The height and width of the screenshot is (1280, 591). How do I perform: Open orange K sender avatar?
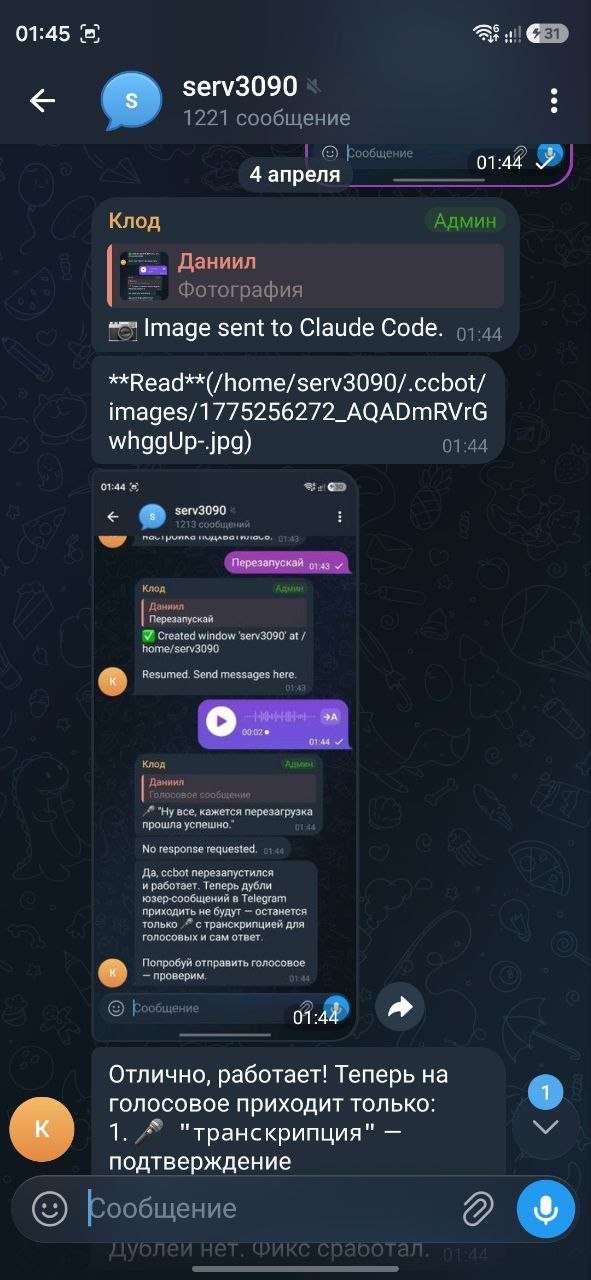coord(42,1129)
